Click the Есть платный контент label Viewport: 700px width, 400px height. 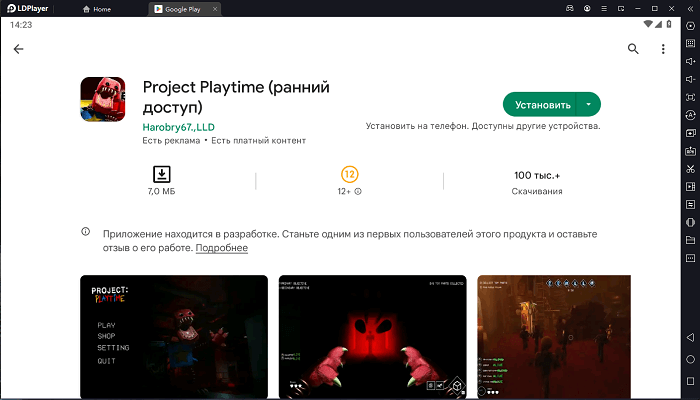[258, 141]
